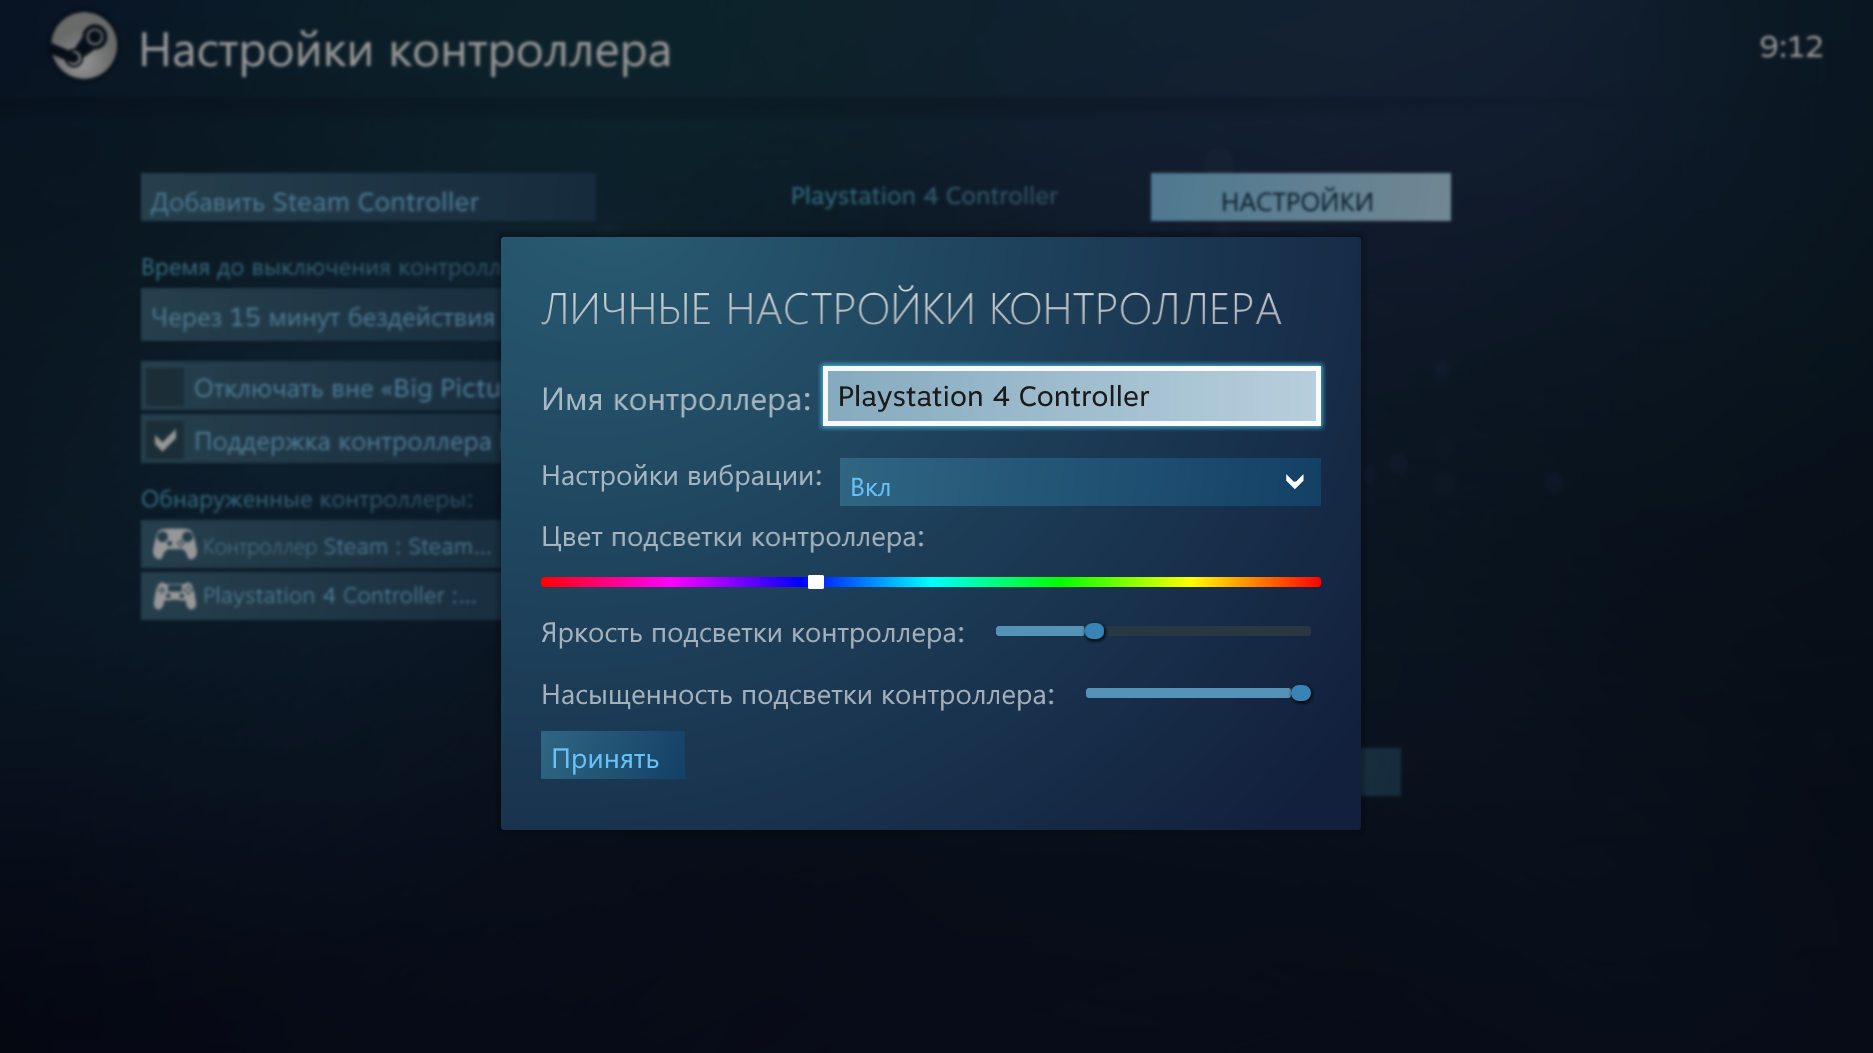This screenshot has height=1053, width=1873.
Task: Toggle the Отключать вне «Big Picture» checkbox
Action: tap(165, 387)
